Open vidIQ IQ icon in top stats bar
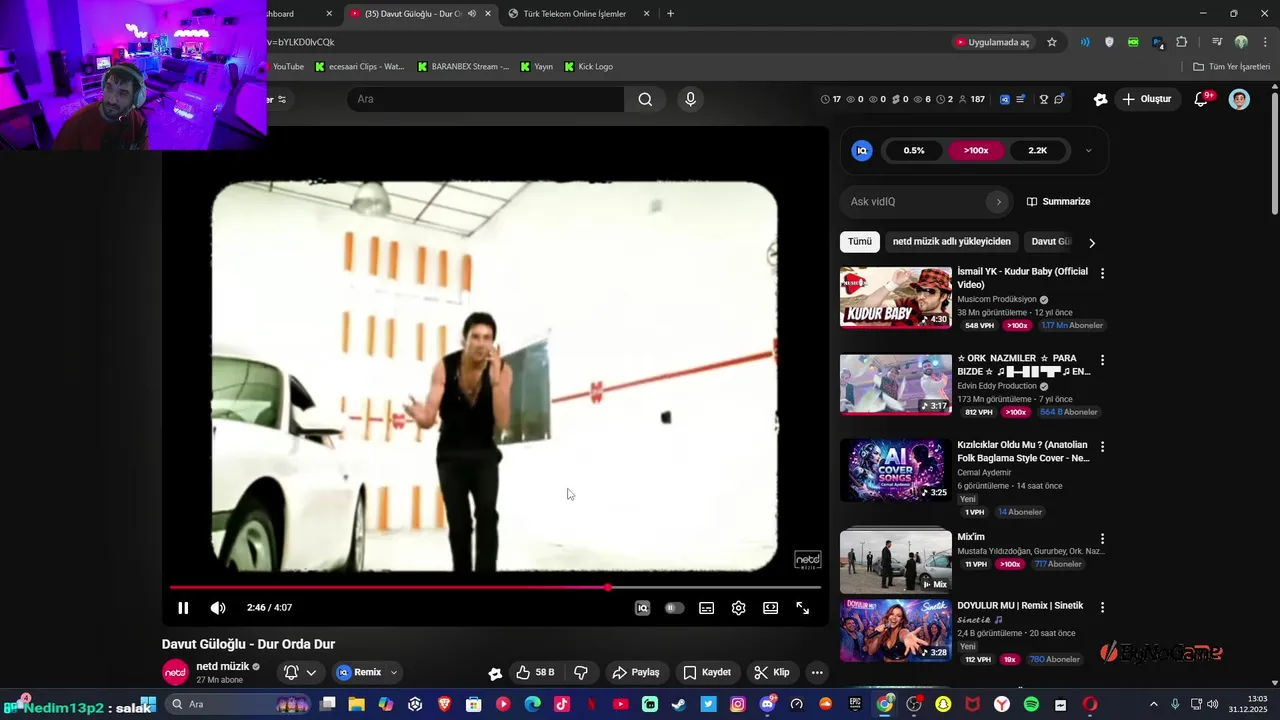1280x720 pixels. pos(1004,99)
